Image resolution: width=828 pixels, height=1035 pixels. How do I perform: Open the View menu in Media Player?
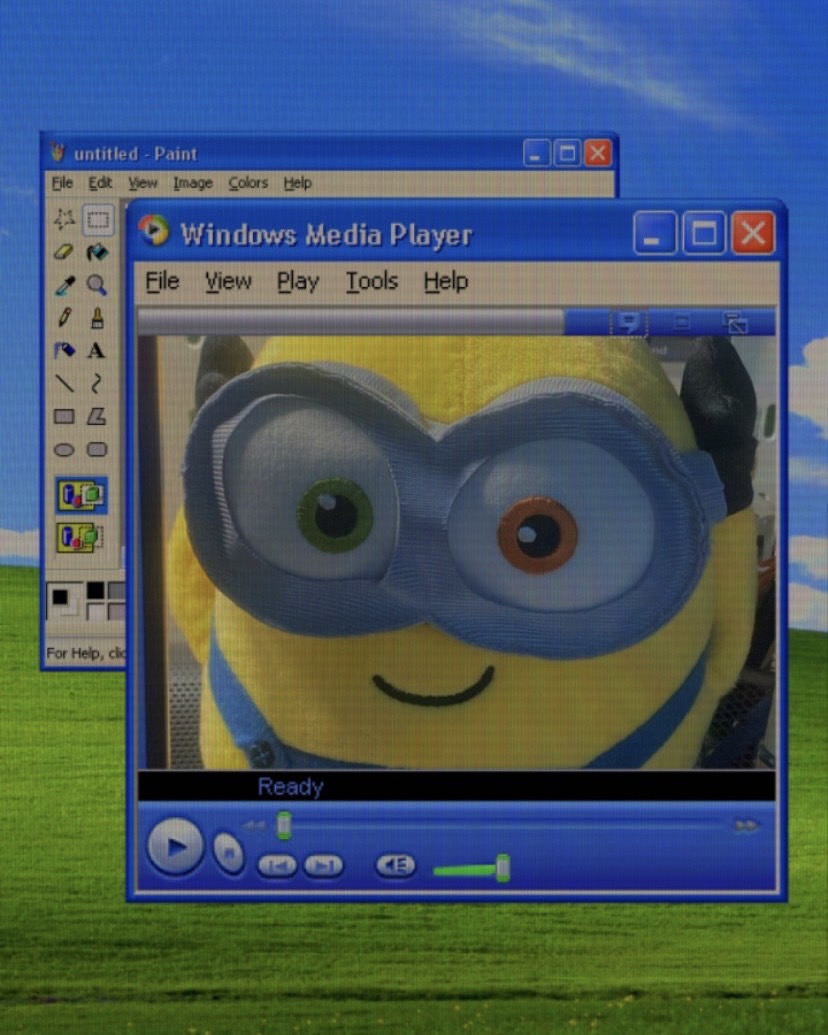tap(228, 282)
